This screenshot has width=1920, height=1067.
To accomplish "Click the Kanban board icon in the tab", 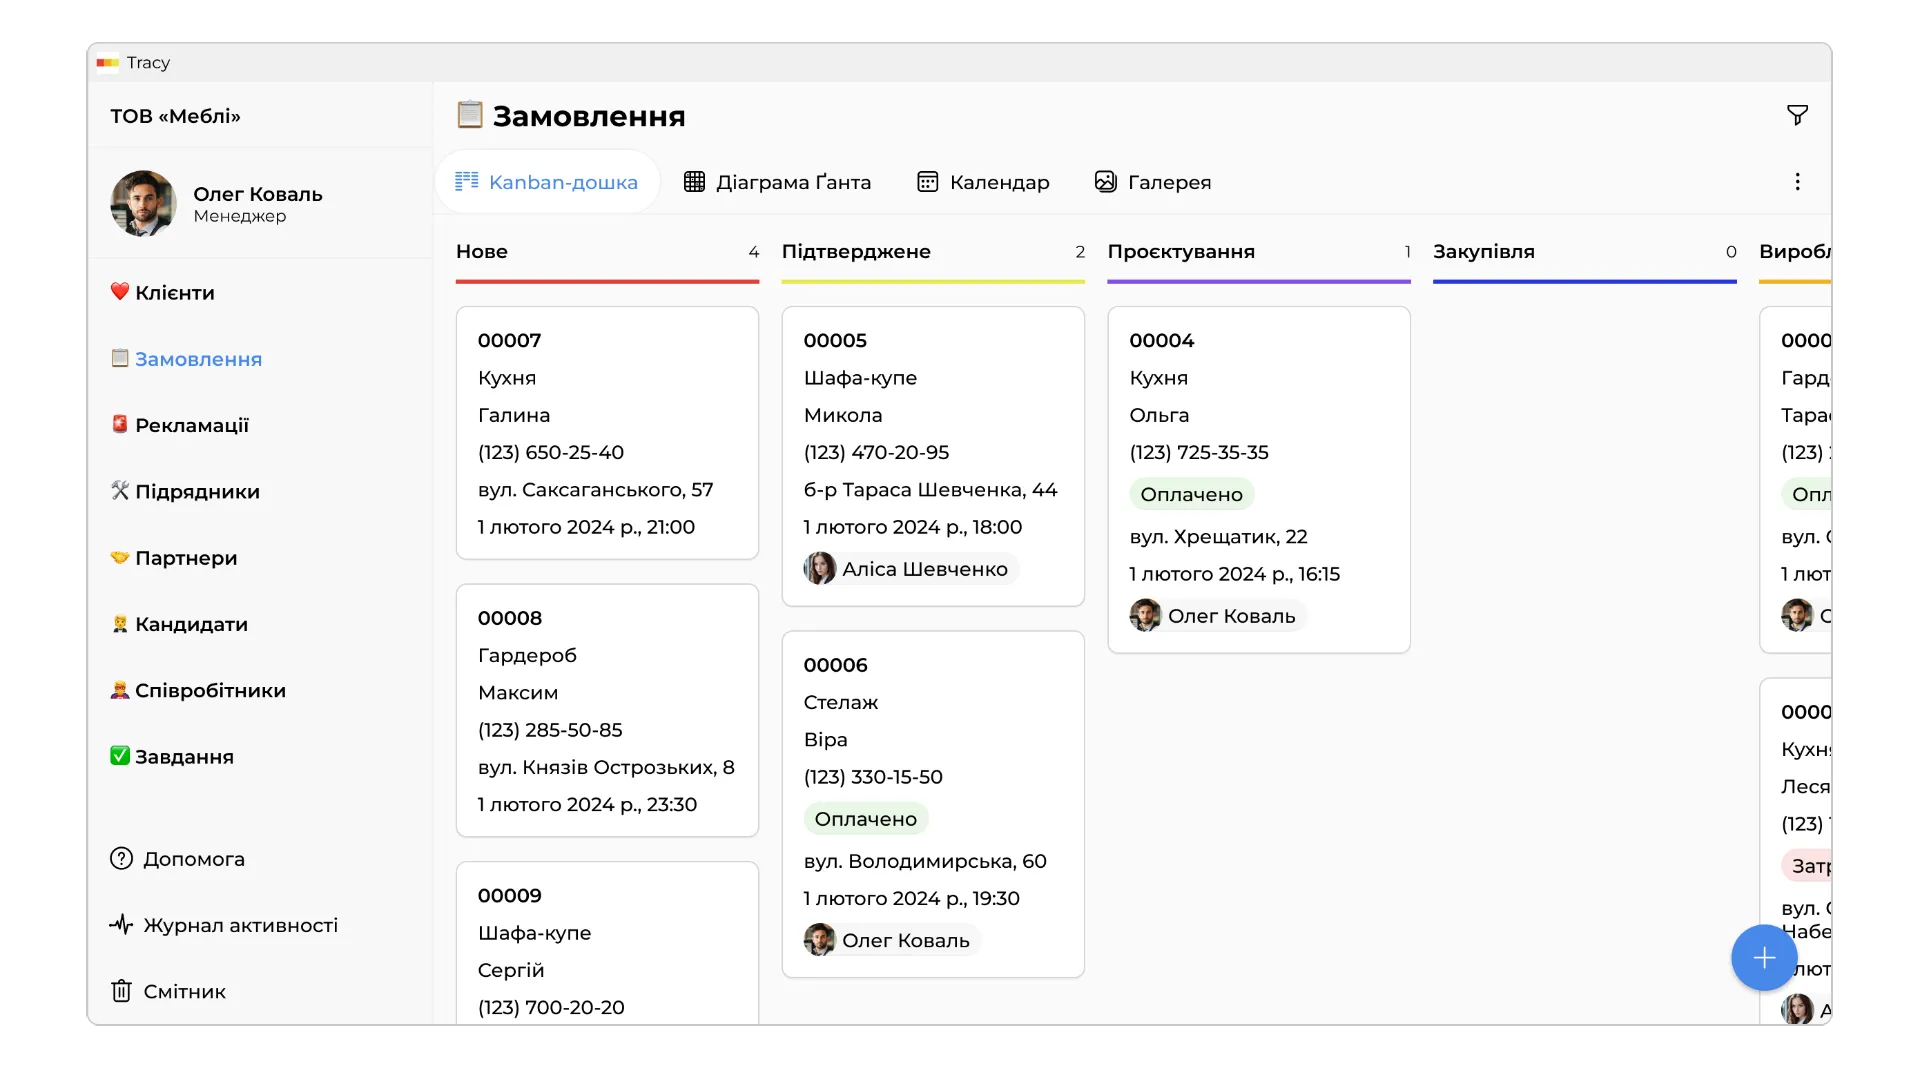I will (467, 181).
